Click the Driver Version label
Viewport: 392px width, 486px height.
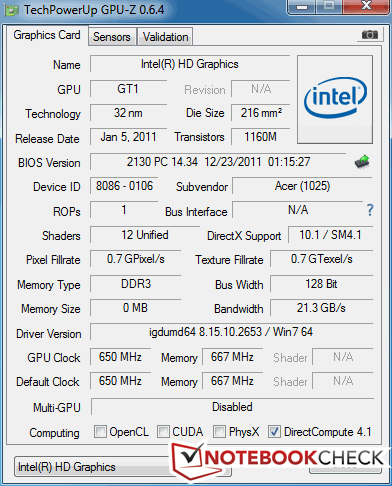[49, 334]
